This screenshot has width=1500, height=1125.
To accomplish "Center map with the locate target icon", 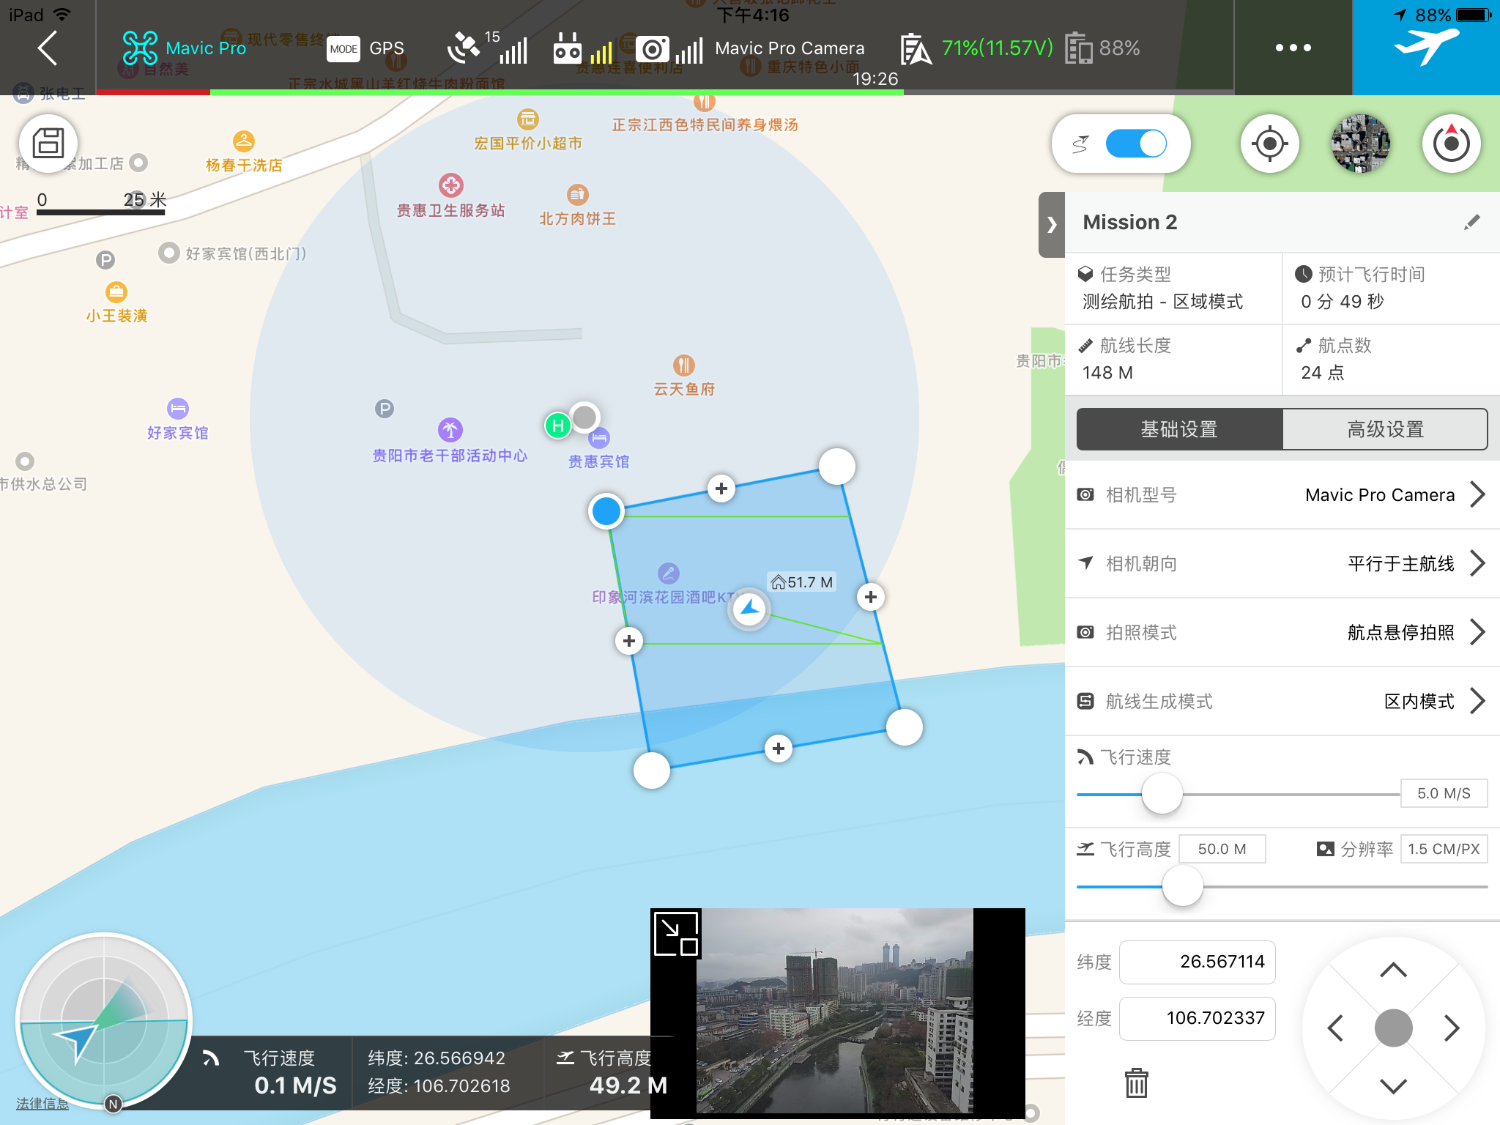I will 1270,143.
